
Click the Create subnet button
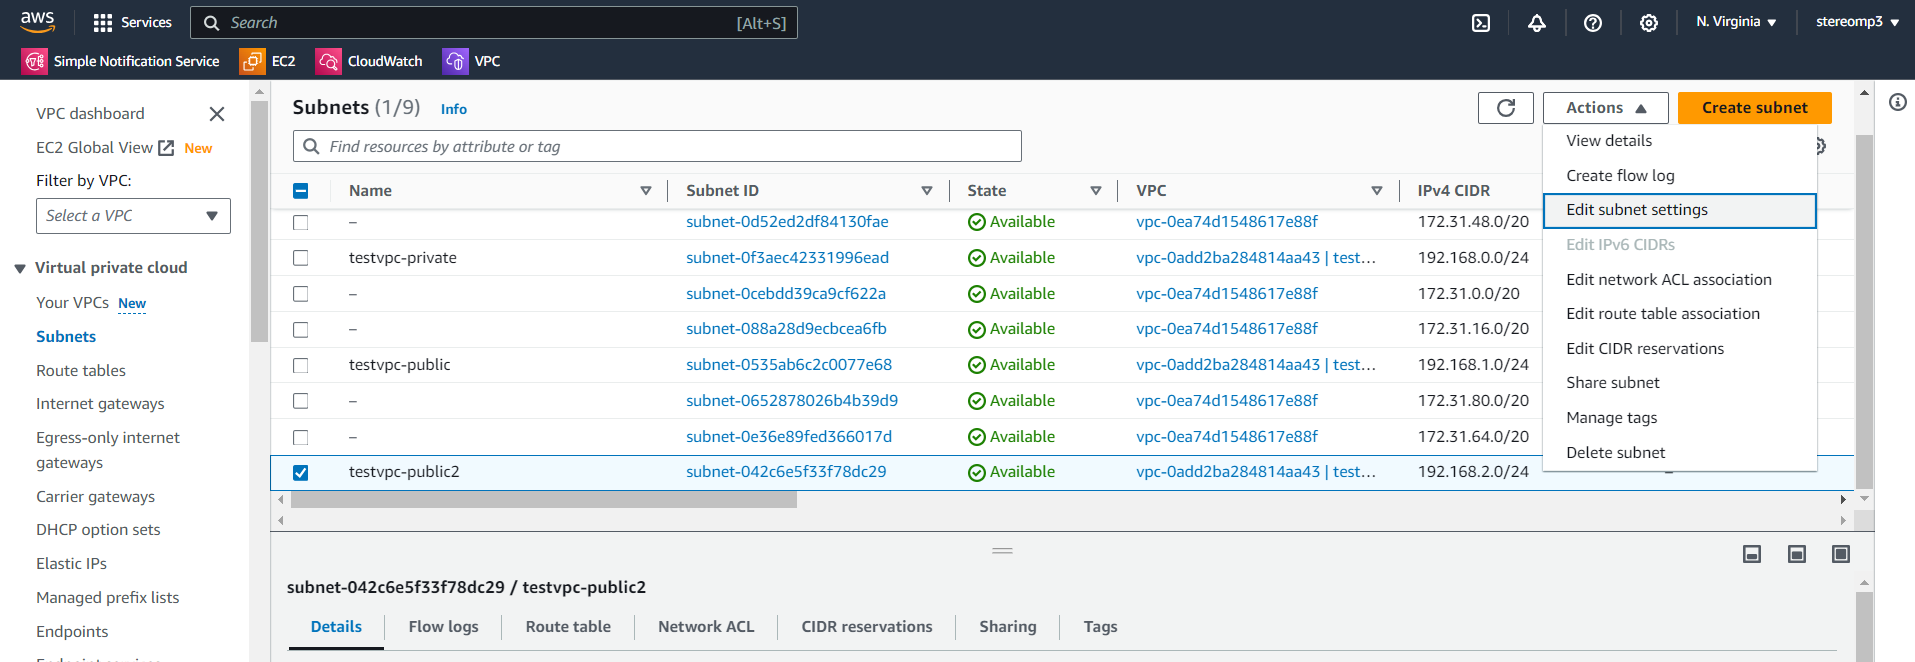pyautogui.click(x=1754, y=108)
